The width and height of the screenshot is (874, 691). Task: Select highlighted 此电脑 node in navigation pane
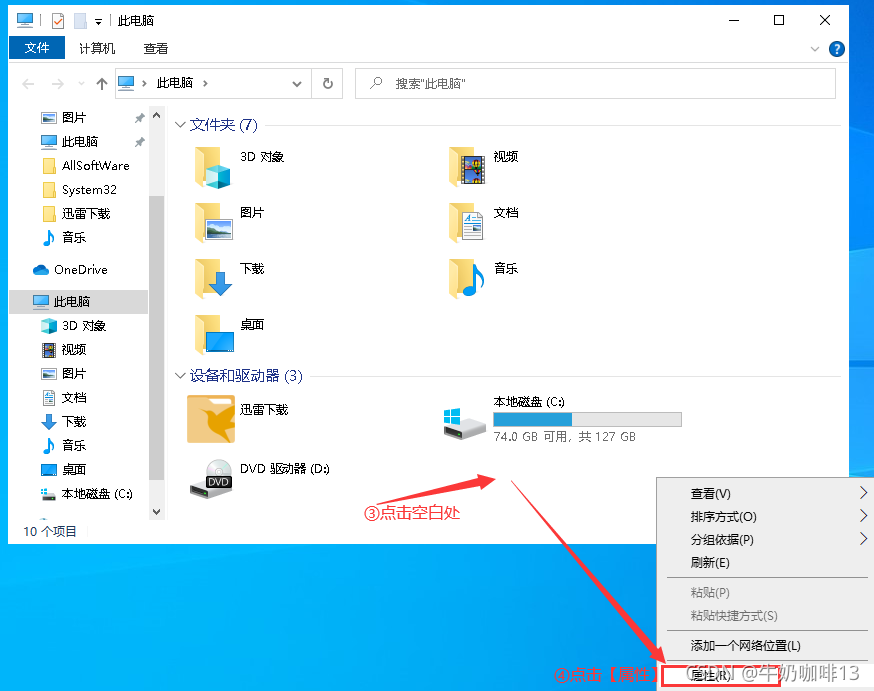[78, 301]
